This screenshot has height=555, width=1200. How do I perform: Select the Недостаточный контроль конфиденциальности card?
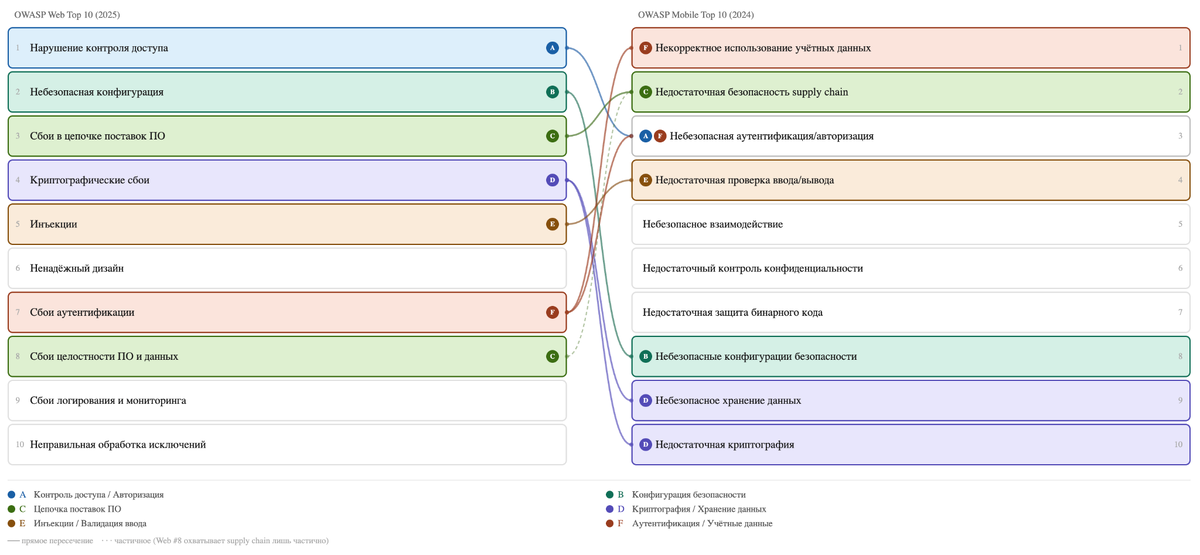tap(911, 268)
